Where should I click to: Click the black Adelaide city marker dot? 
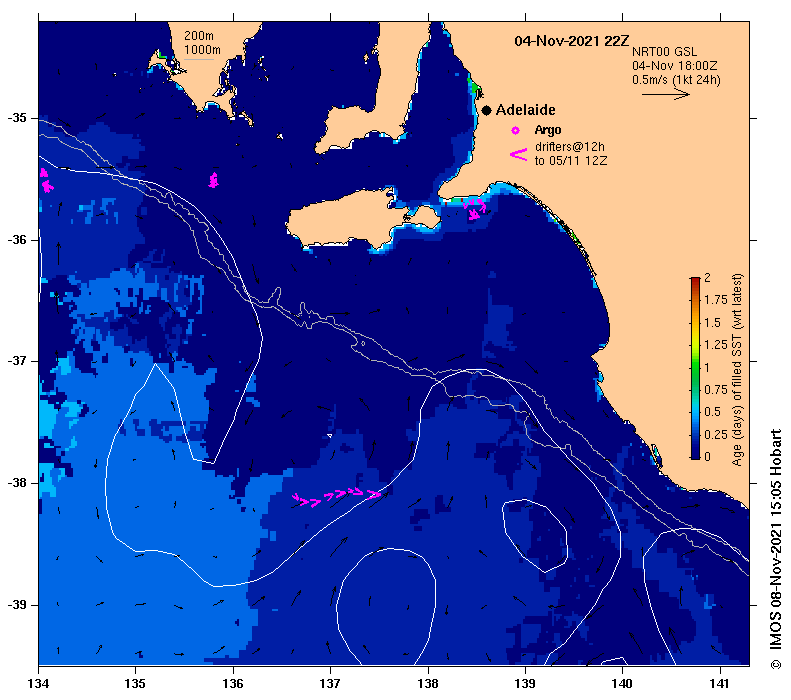(486, 110)
